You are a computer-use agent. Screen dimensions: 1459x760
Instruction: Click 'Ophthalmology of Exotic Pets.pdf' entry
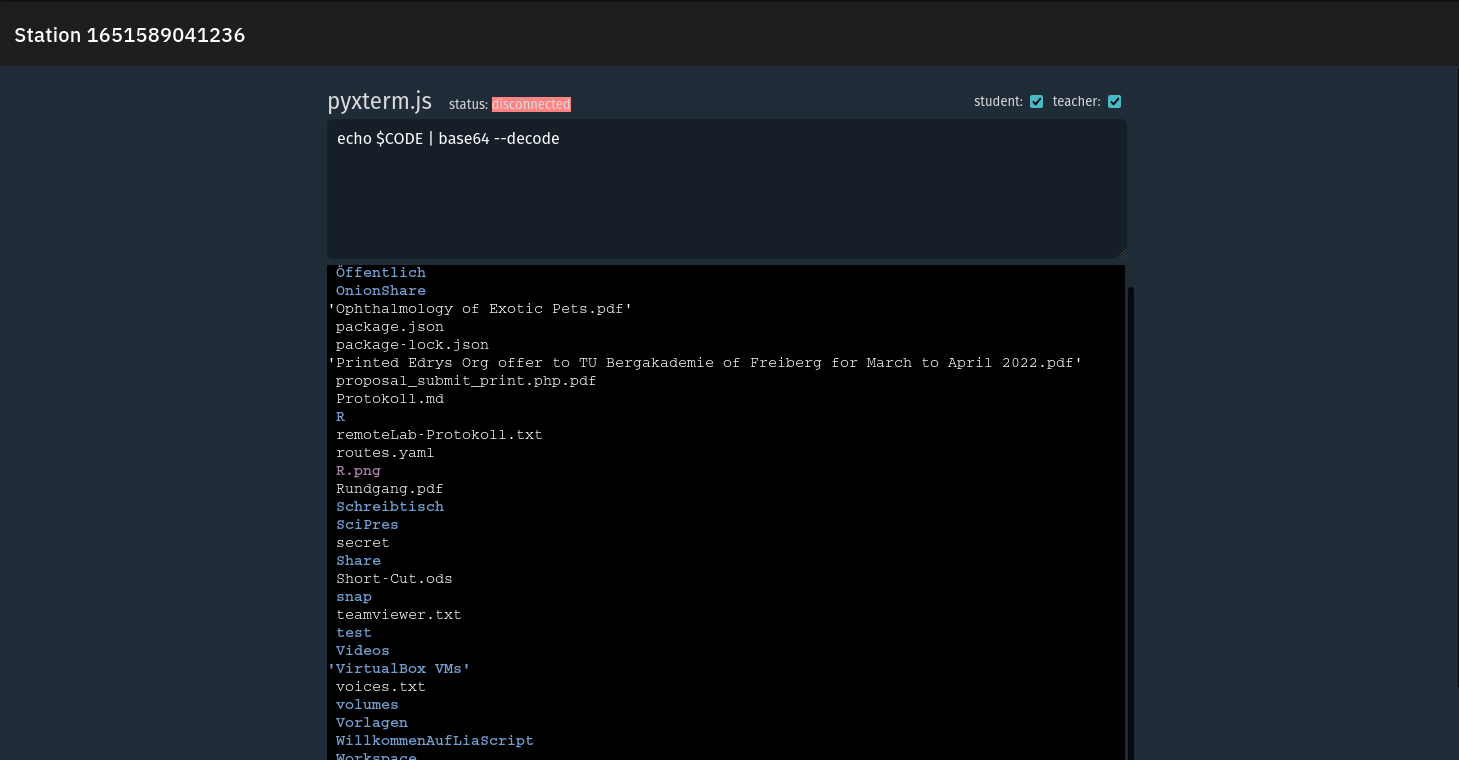(480, 309)
